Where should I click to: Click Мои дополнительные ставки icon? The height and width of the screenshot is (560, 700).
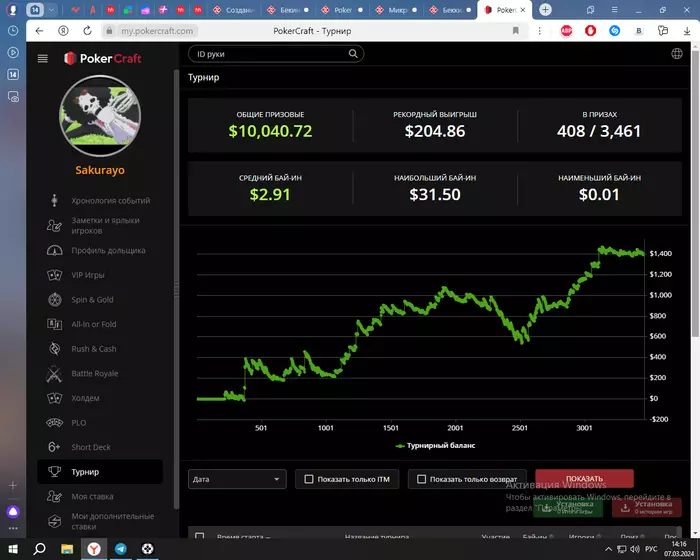coord(54,521)
